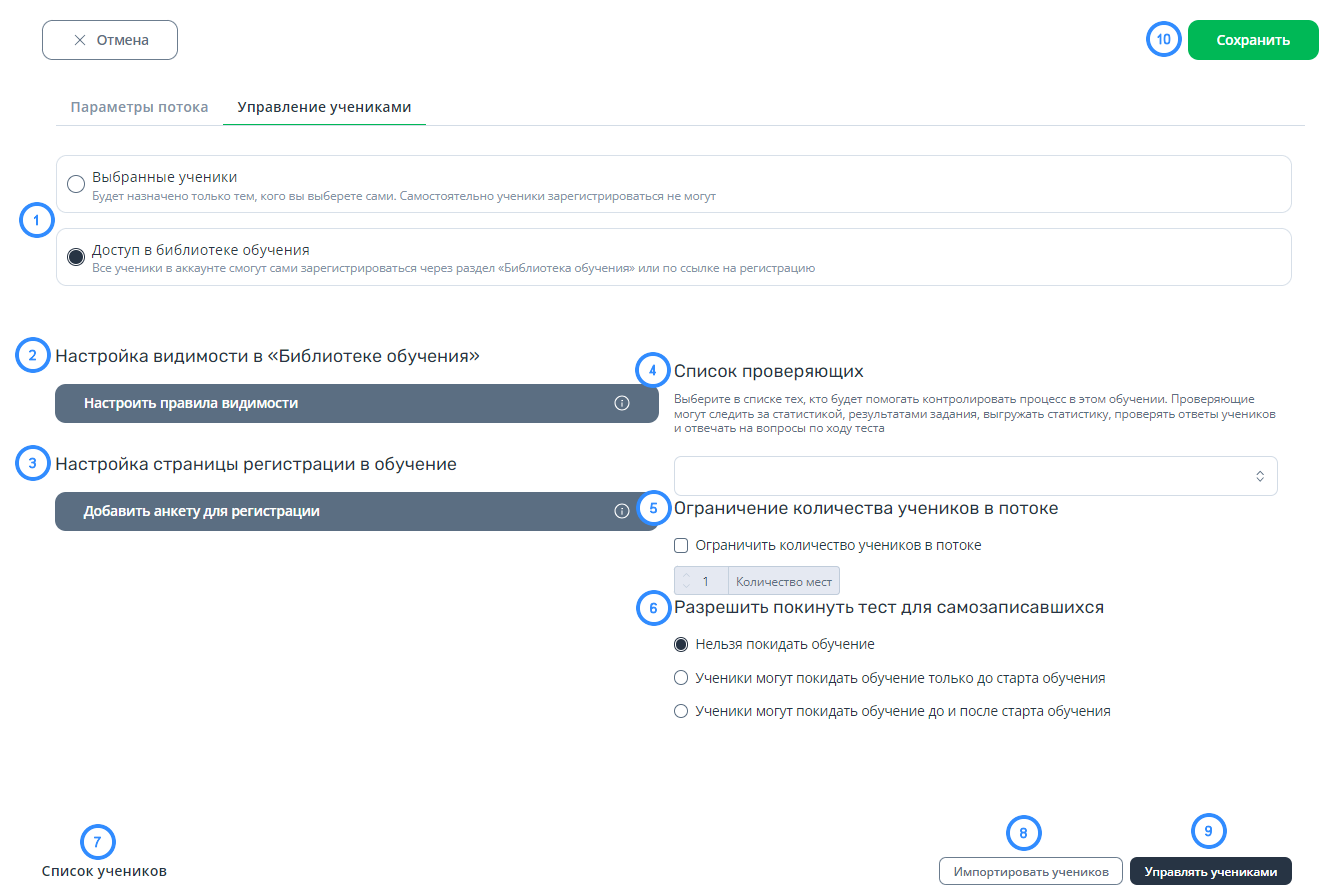The image size is (1340, 895).
Task: Click heading Ограничение количества учеников в потоке
Action: click(x=866, y=508)
